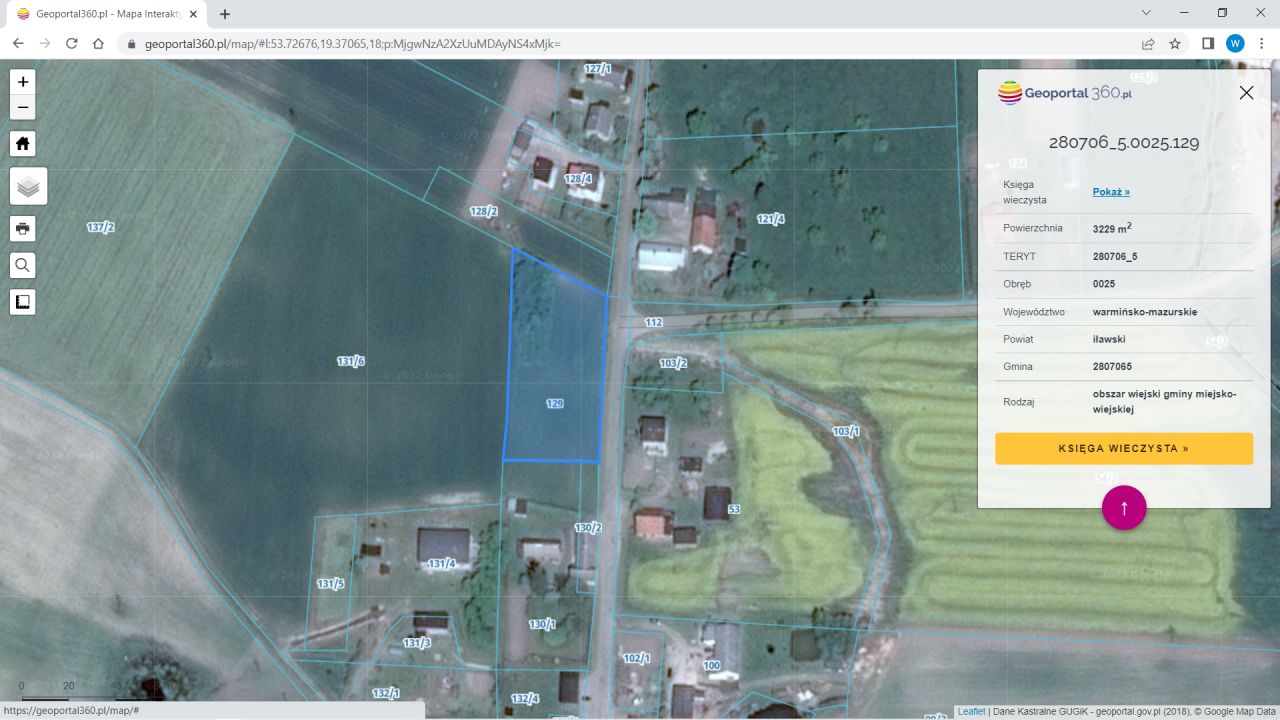Close the Geoportal360 browser tab
The width and height of the screenshot is (1280, 720).
pyautogui.click(x=192, y=14)
